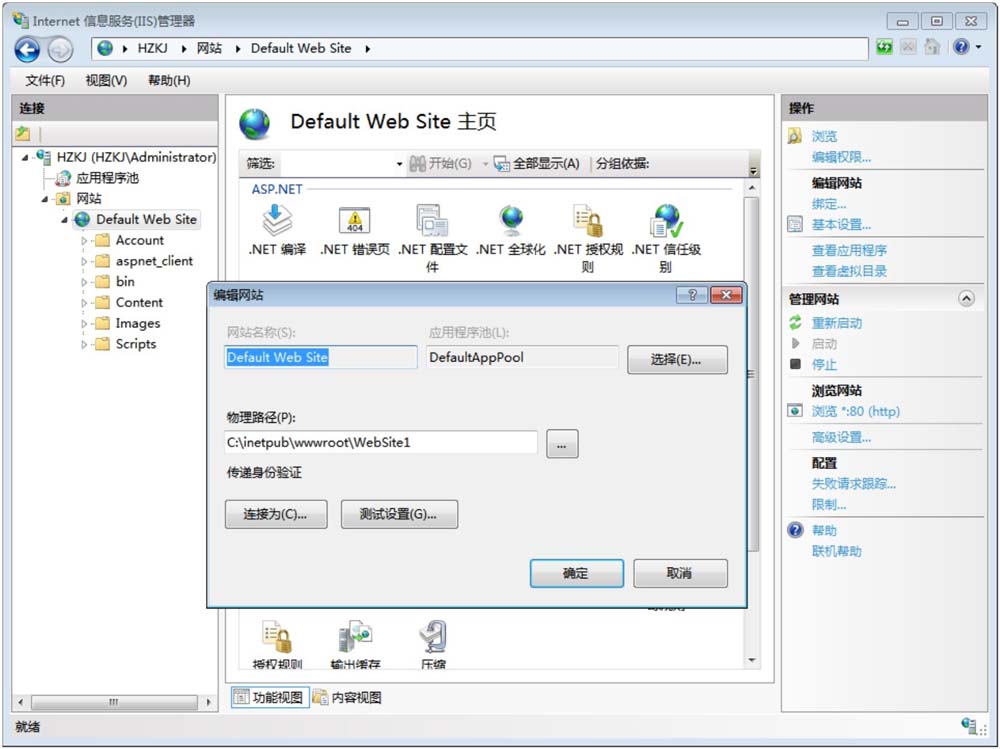Click the 停止 stop site action
This screenshot has width=1000, height=749.
click(x=823, y=365)
